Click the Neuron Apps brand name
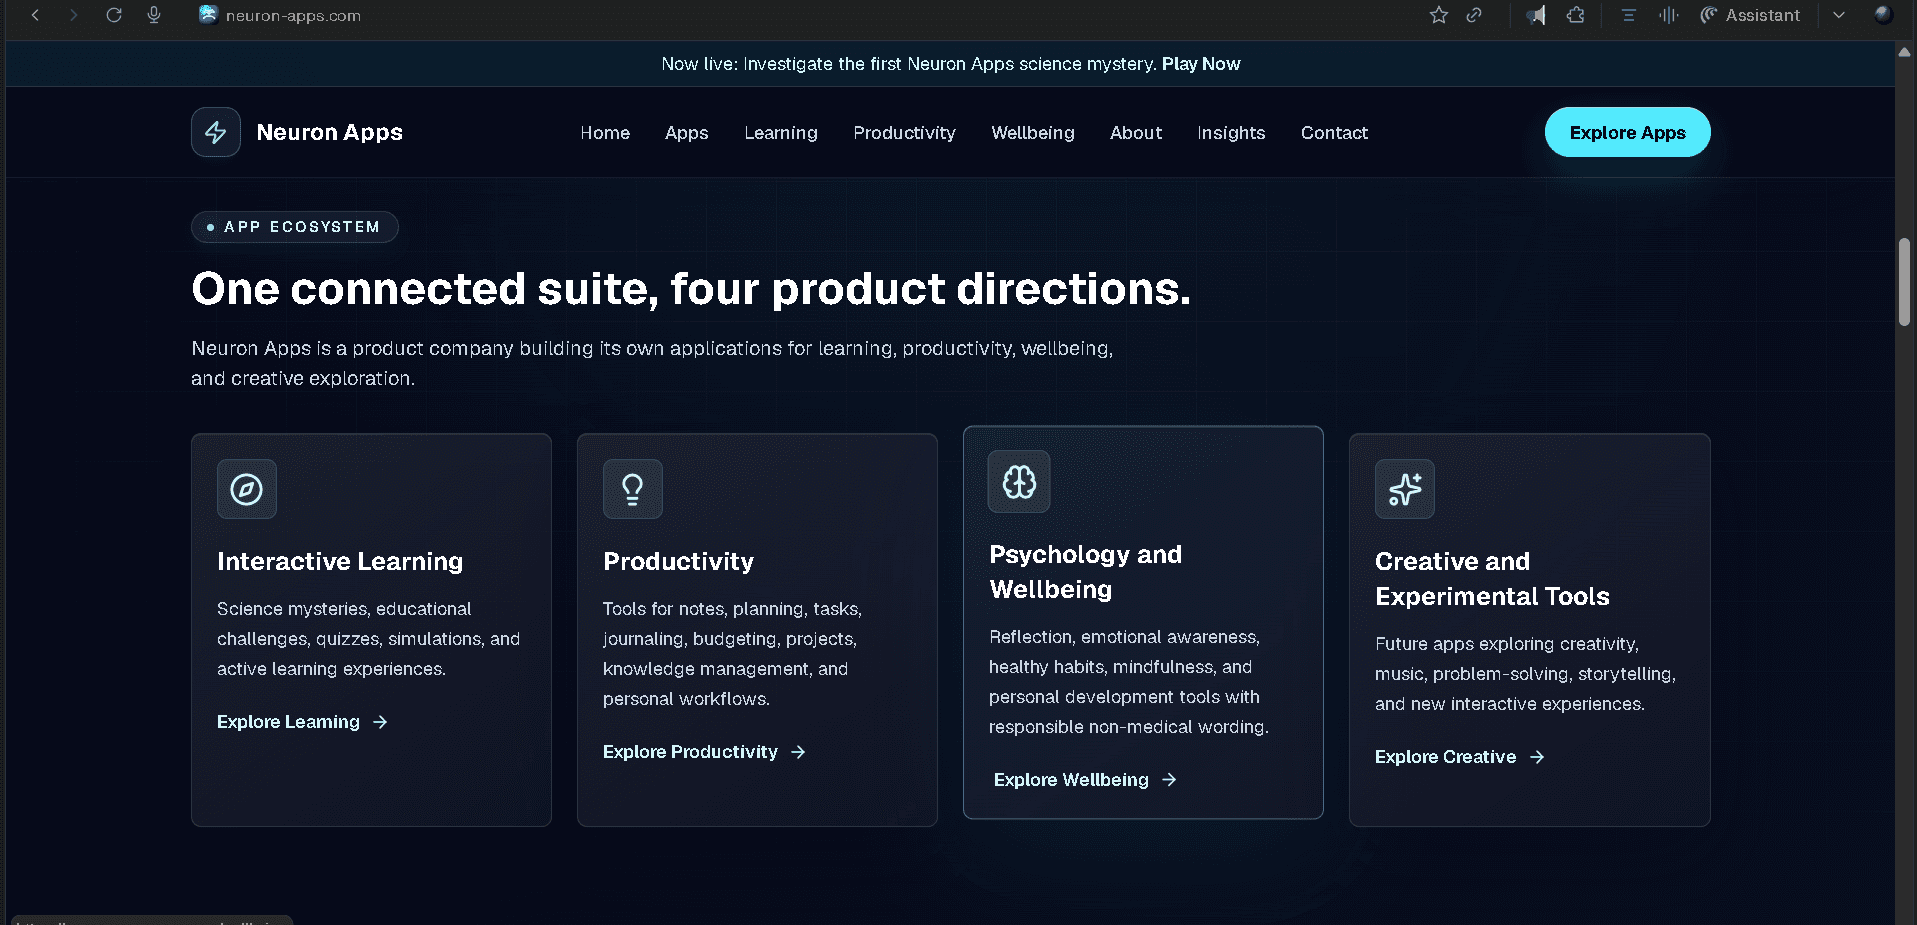Screen dimensions: 1917x925 [329, 132]
